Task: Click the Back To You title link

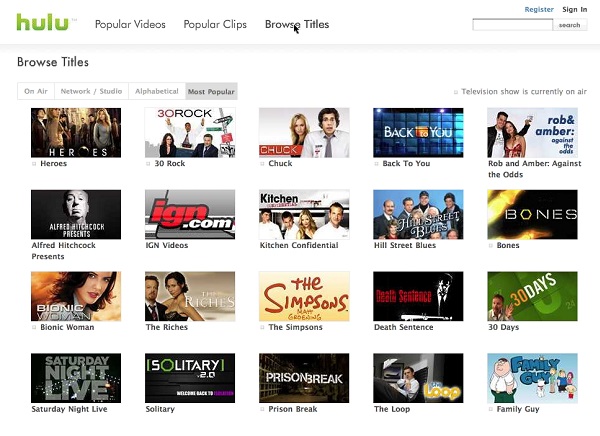Action: (x=406, y=163)
